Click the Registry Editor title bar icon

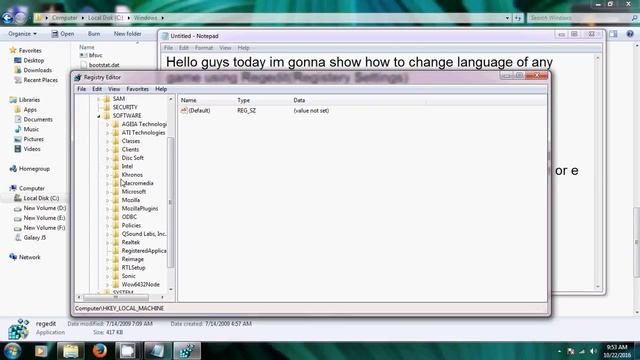pyautogui.click(x=78, y=77)
